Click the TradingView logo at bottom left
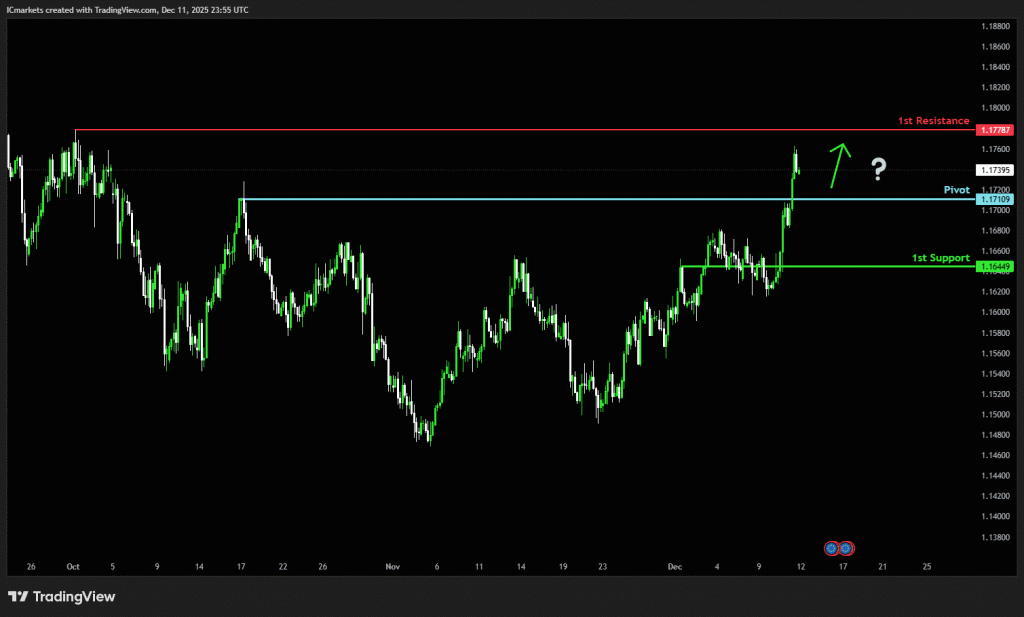 (x=62, y=597)
